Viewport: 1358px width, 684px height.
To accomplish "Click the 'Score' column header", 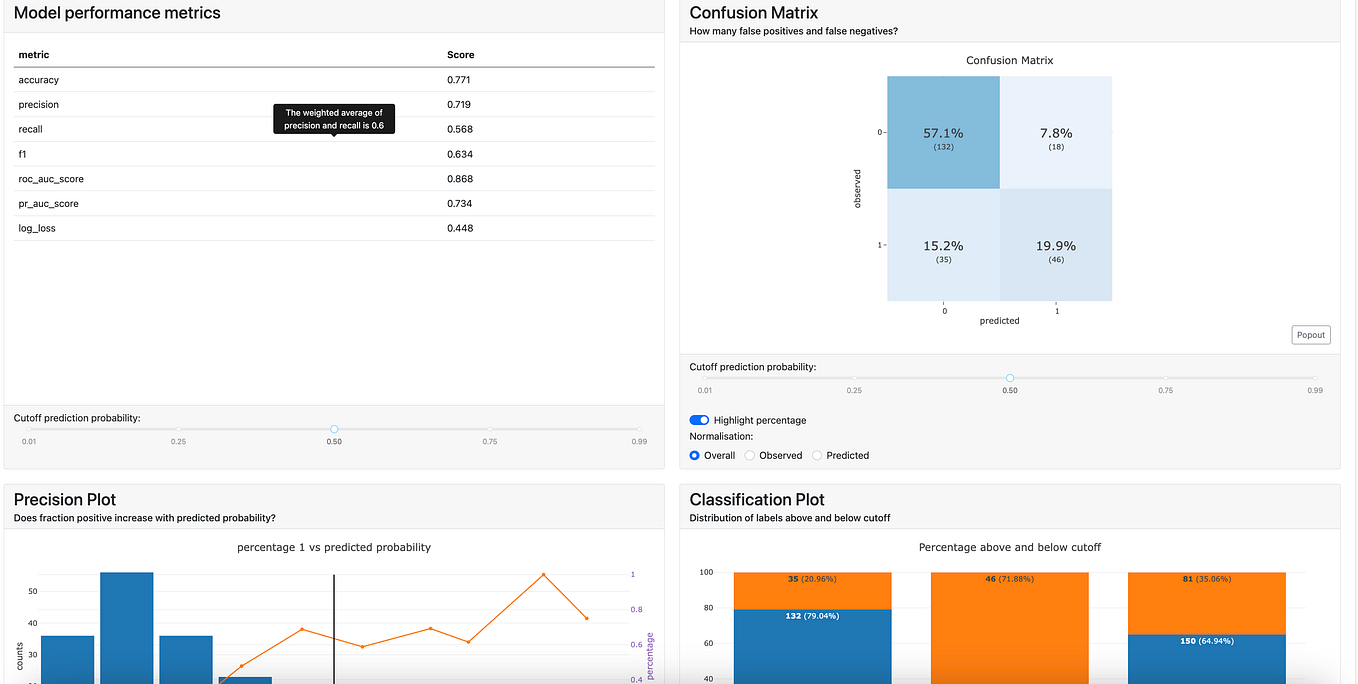I will point(461,55).
